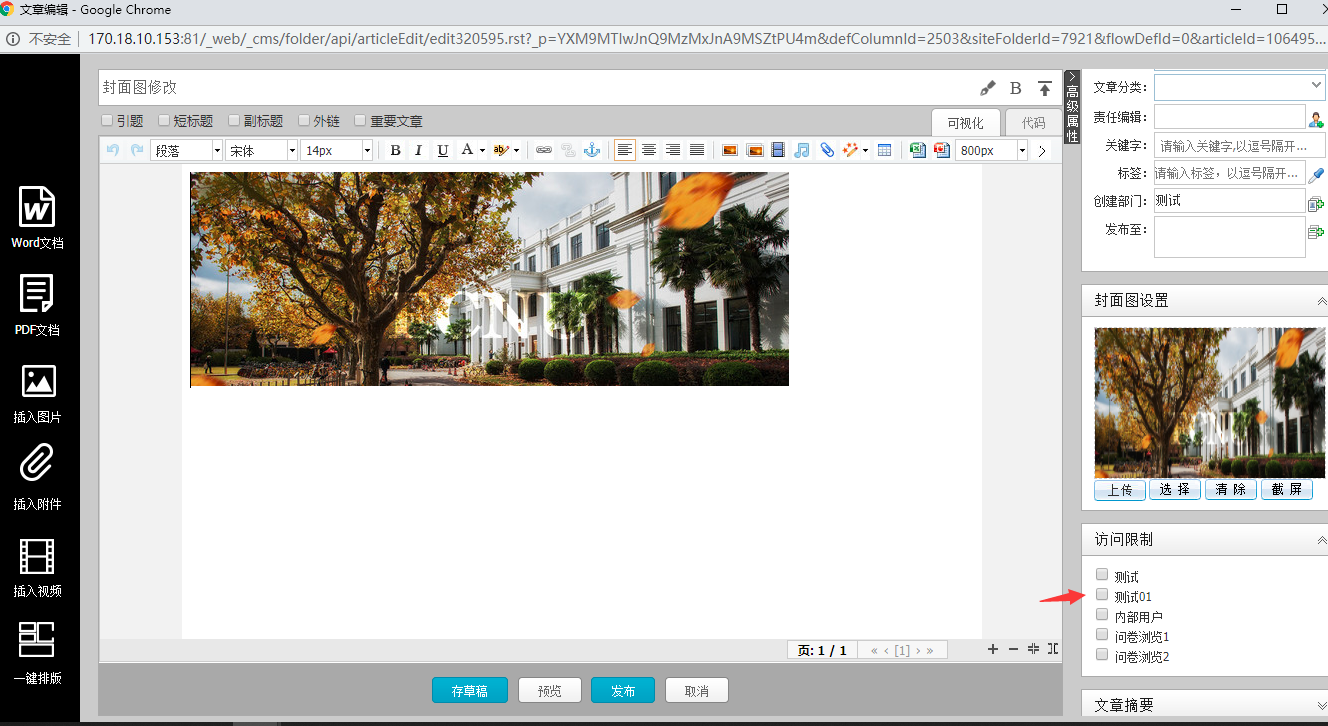Switch to the 可视化 editor tab
Screen dimensions: 1328x726
click(x=965, y=122)
